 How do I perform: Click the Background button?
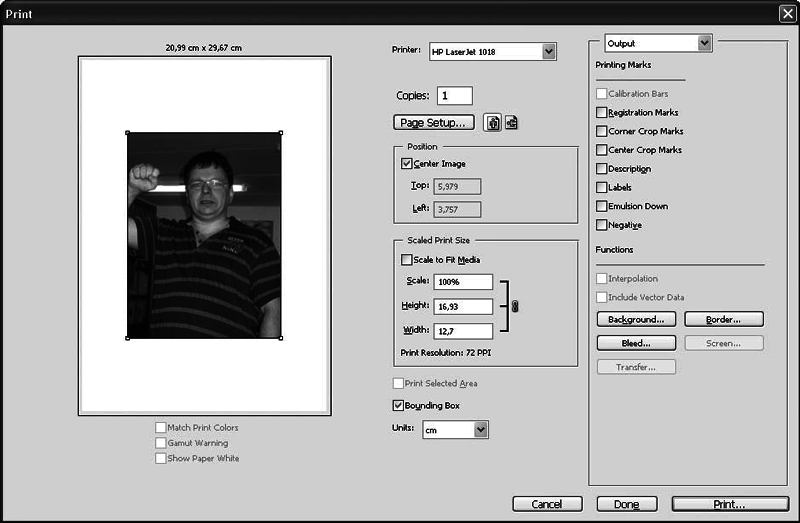(x=636, y=319)
